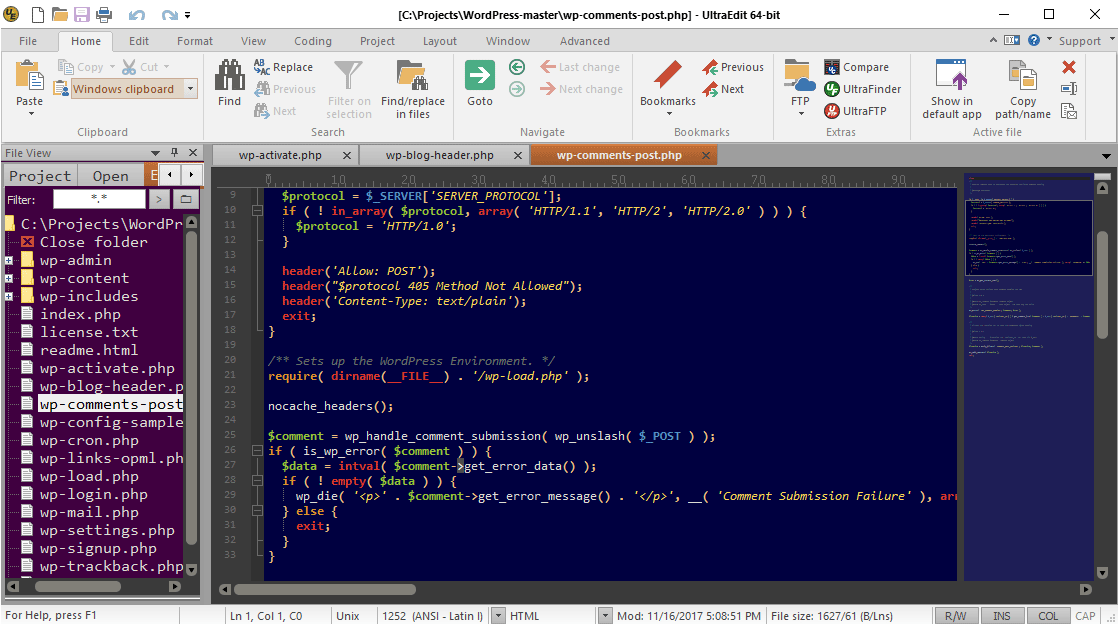This screenshot has height=625, width=1119.
Task: Expand the wp-admin folder node
Action: 9,261
